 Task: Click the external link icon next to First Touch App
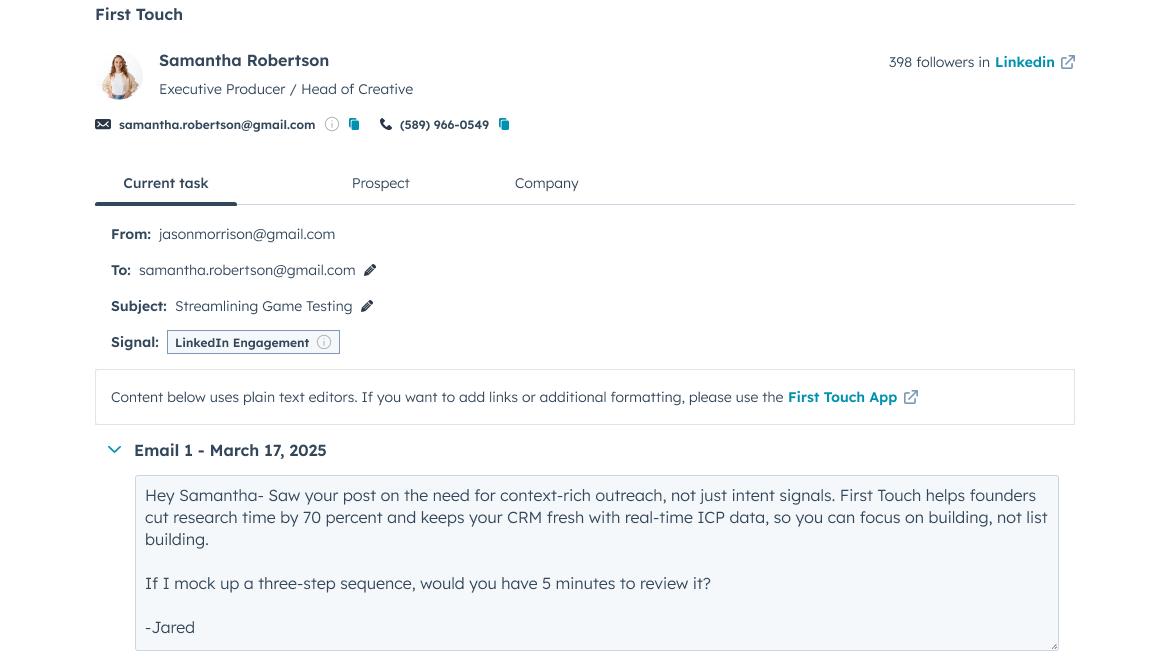tap(911, 396)
